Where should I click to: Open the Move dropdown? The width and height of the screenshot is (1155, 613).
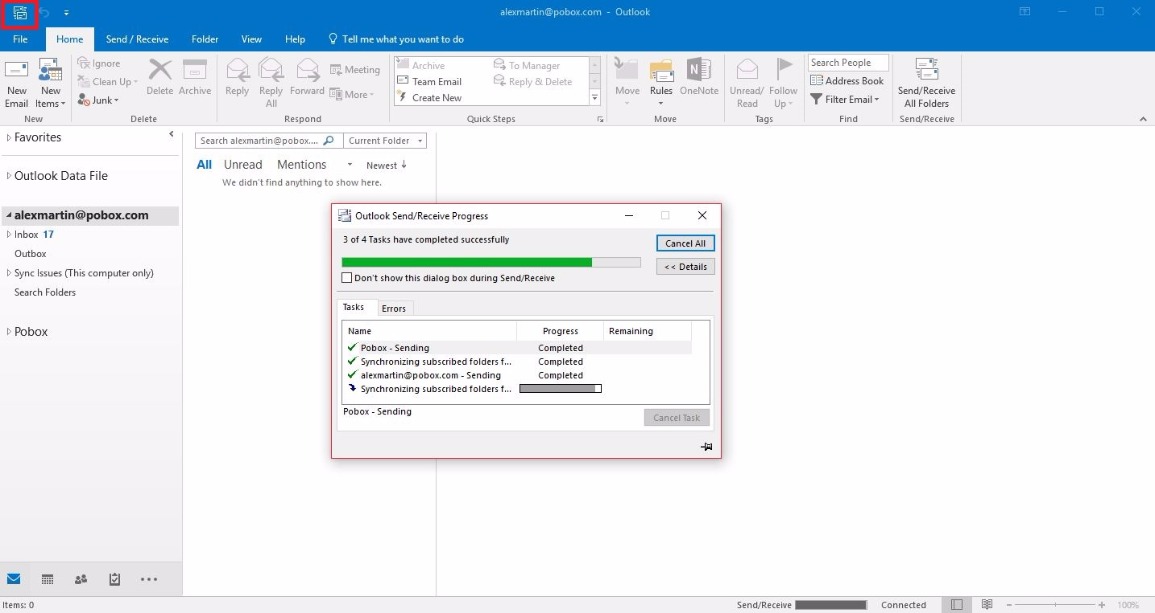click(627, 83)
